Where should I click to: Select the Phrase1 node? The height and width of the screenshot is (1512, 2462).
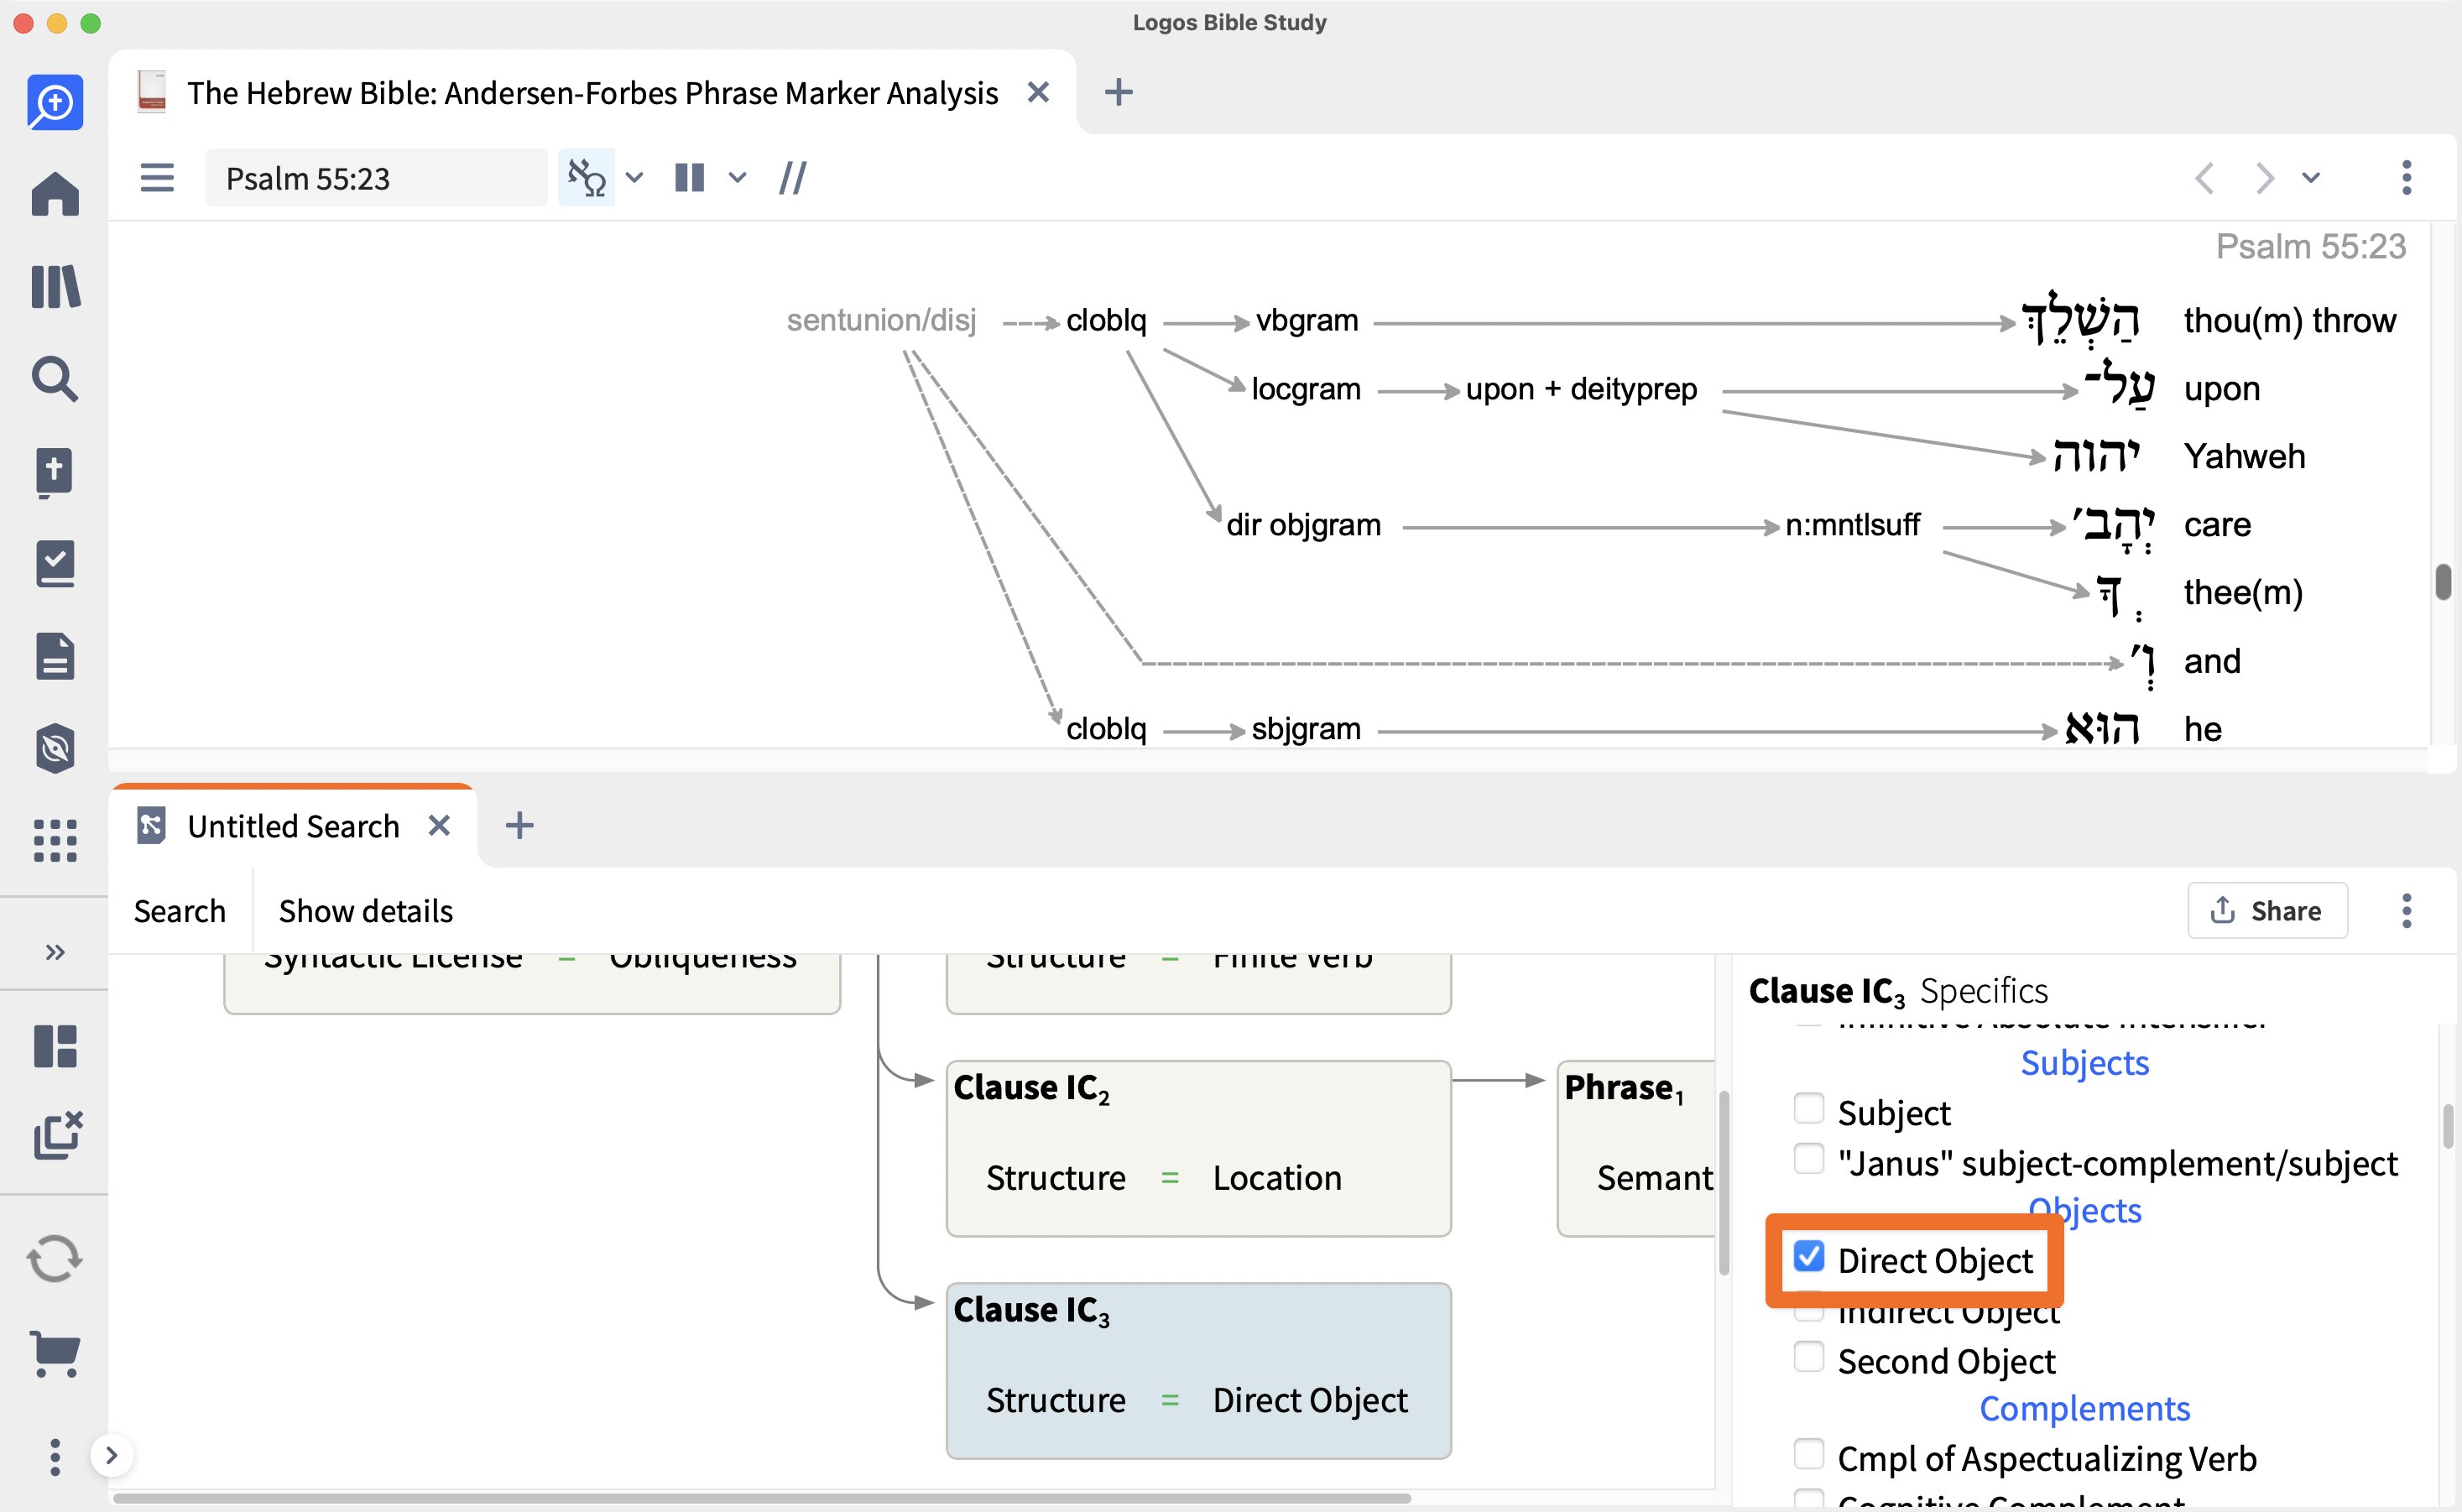tap(1636, 1148)
